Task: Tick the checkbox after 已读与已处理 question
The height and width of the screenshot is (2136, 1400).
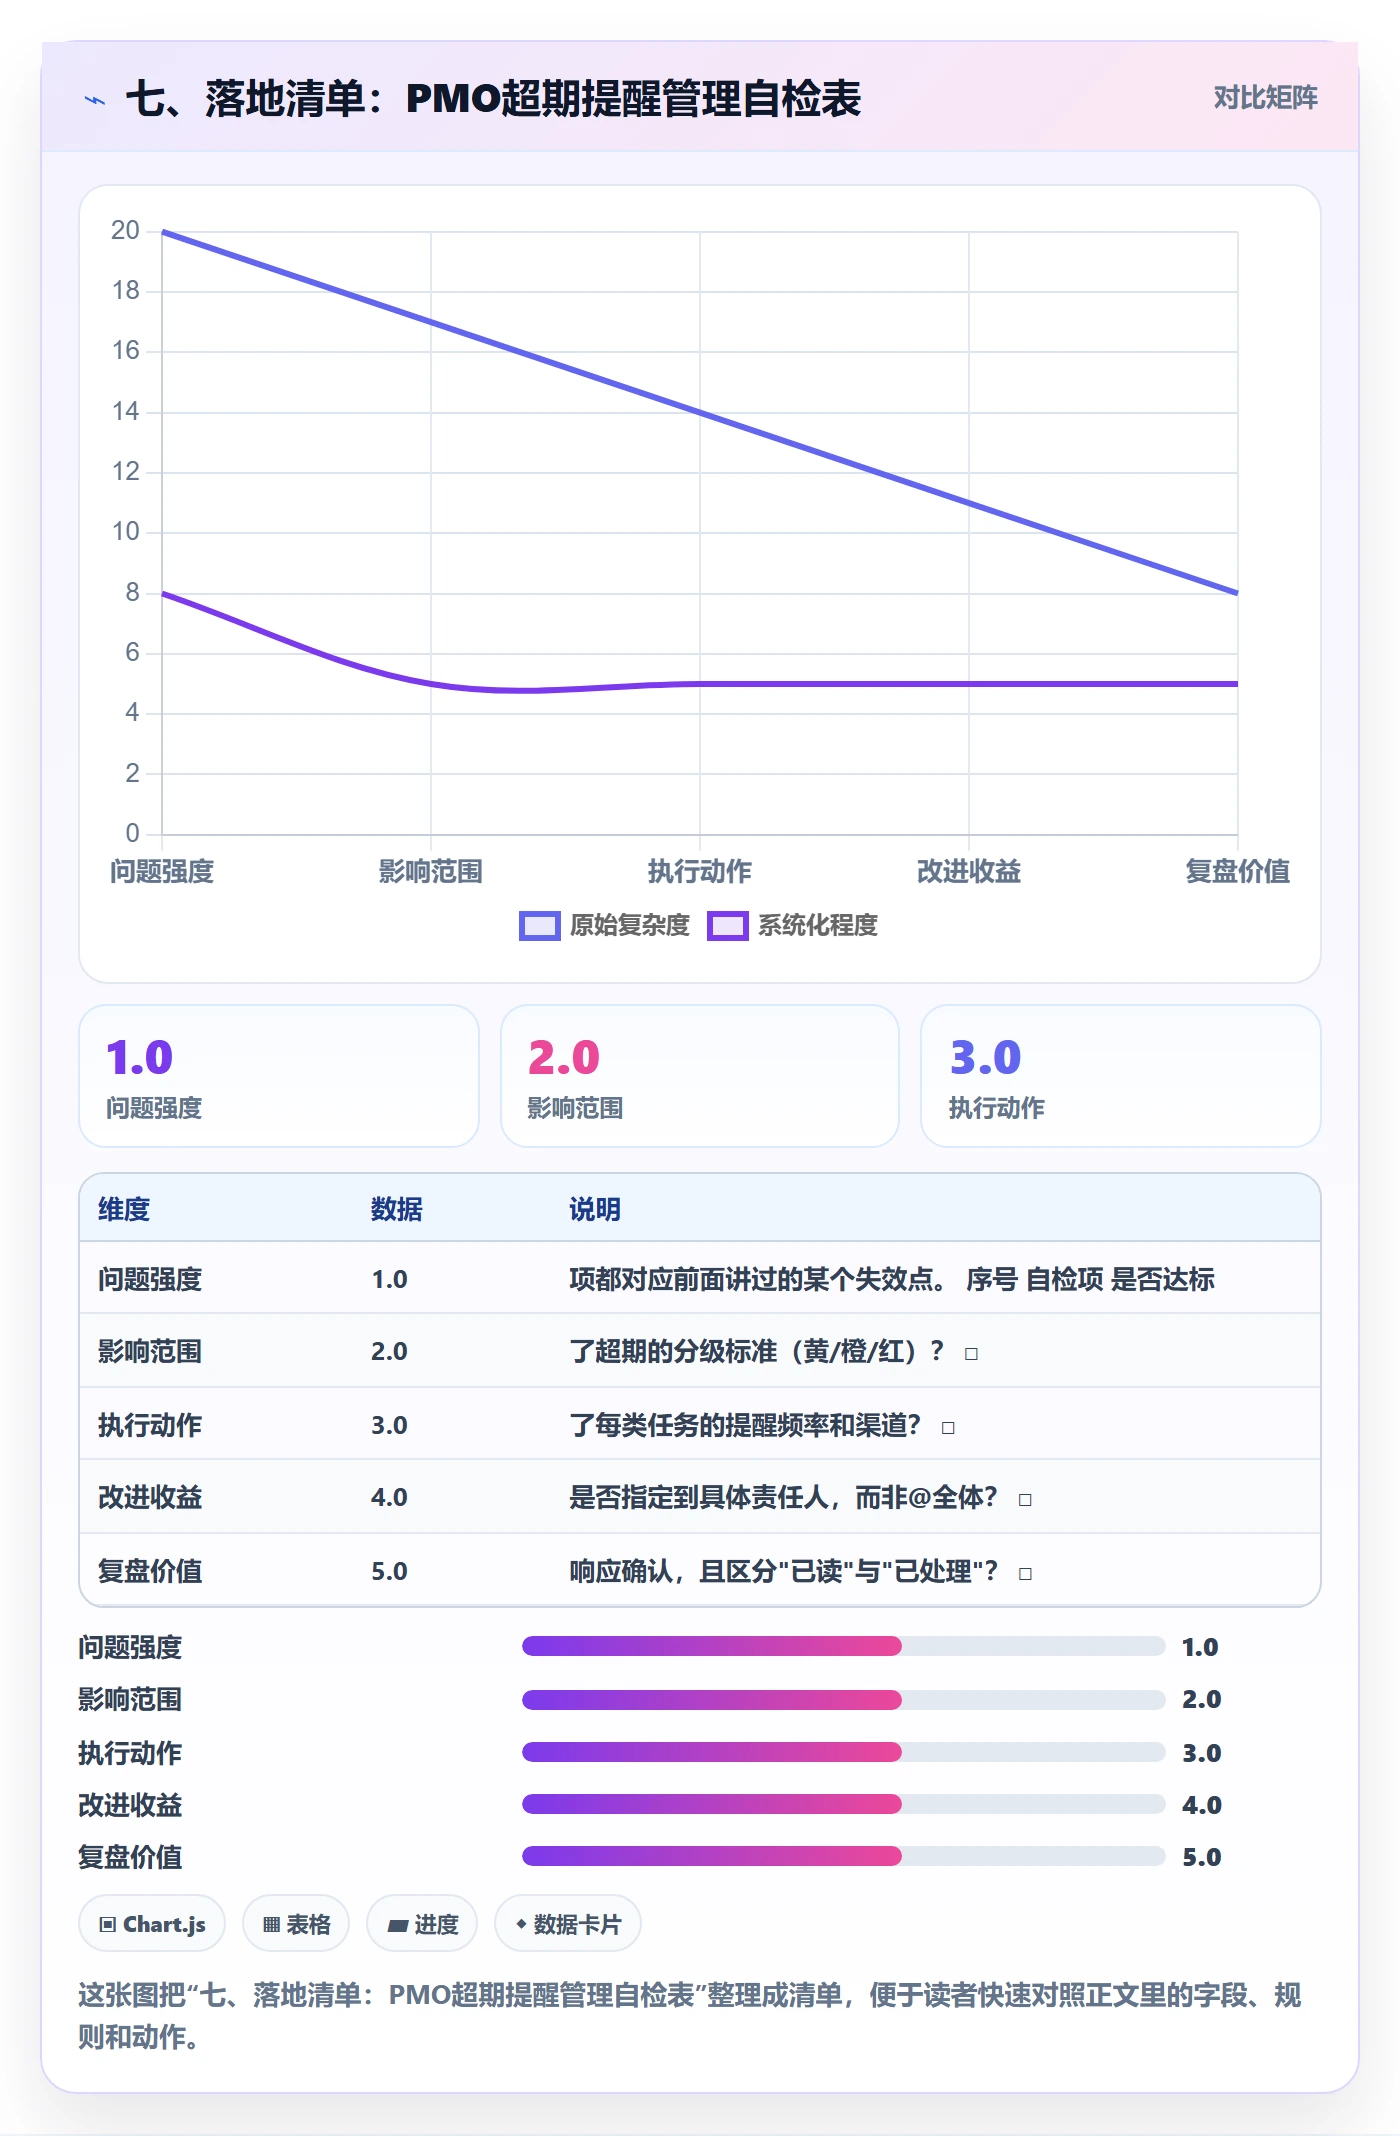Action: 1025,1574
